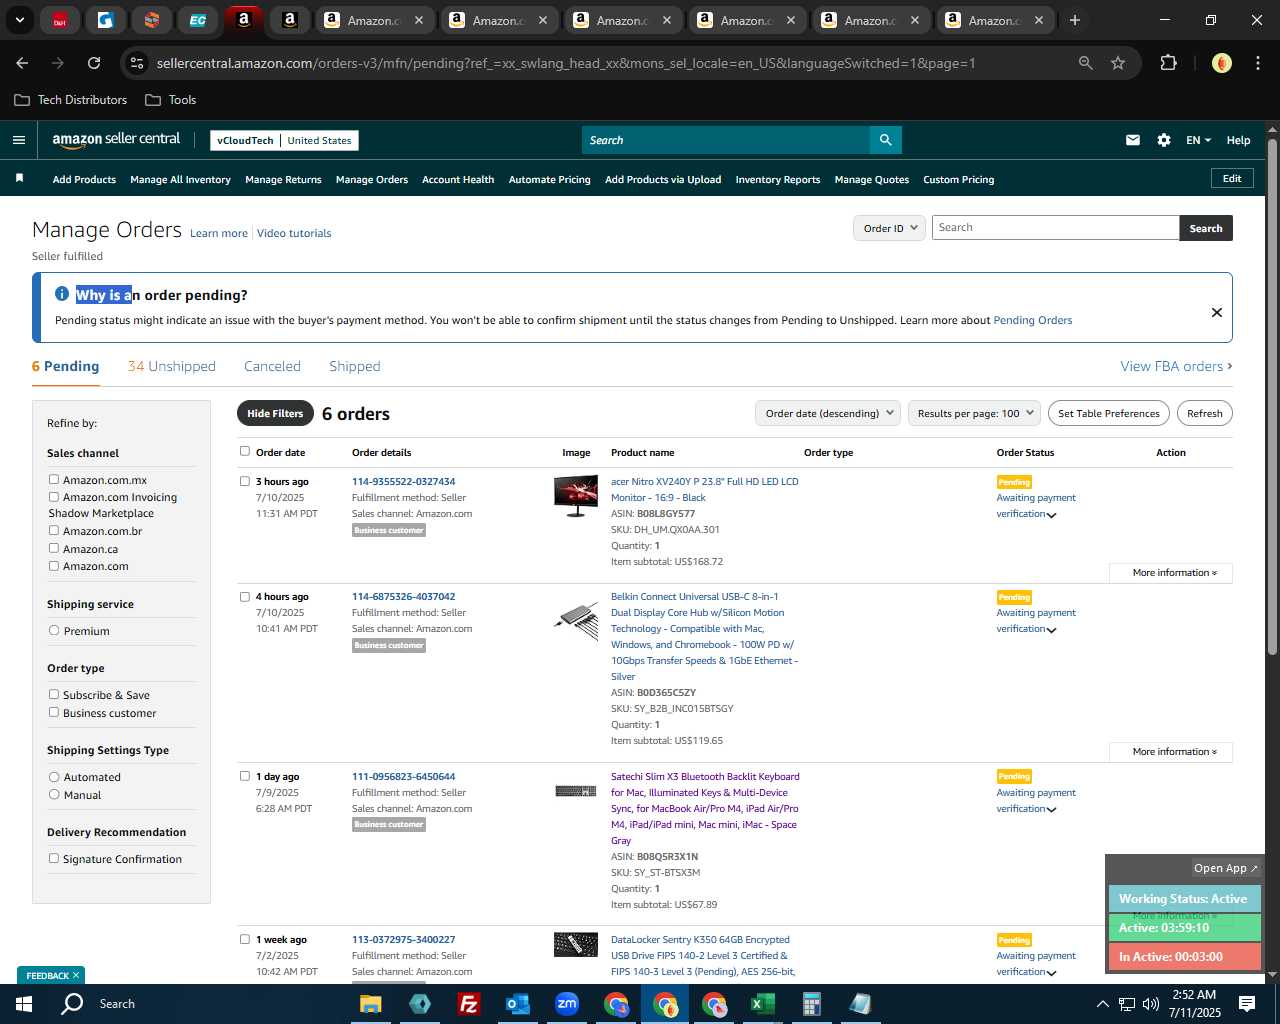This screenshot has width=1280, height=1024.
Task: Open Manage Returns menu item
Action: point(283,180)
